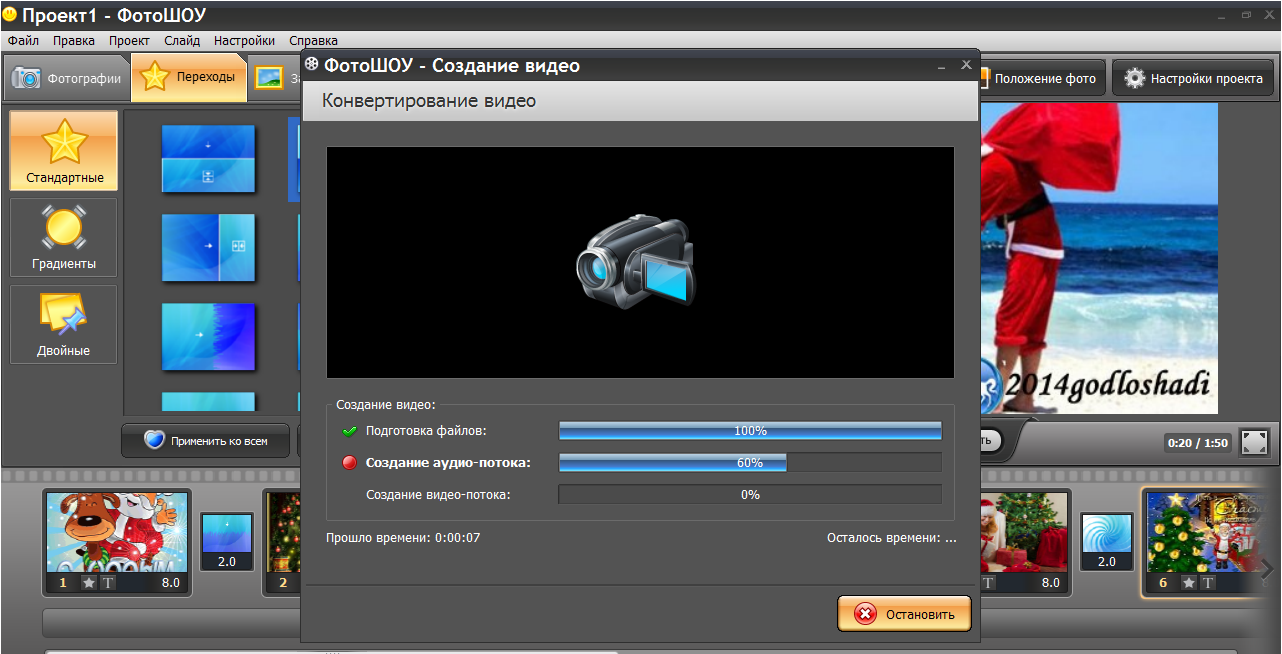Click the Создание видео-потока 0% progress bar
The width and height of the screenshot is (1282, 654).
pyautogui.click(x=750, y=494)
